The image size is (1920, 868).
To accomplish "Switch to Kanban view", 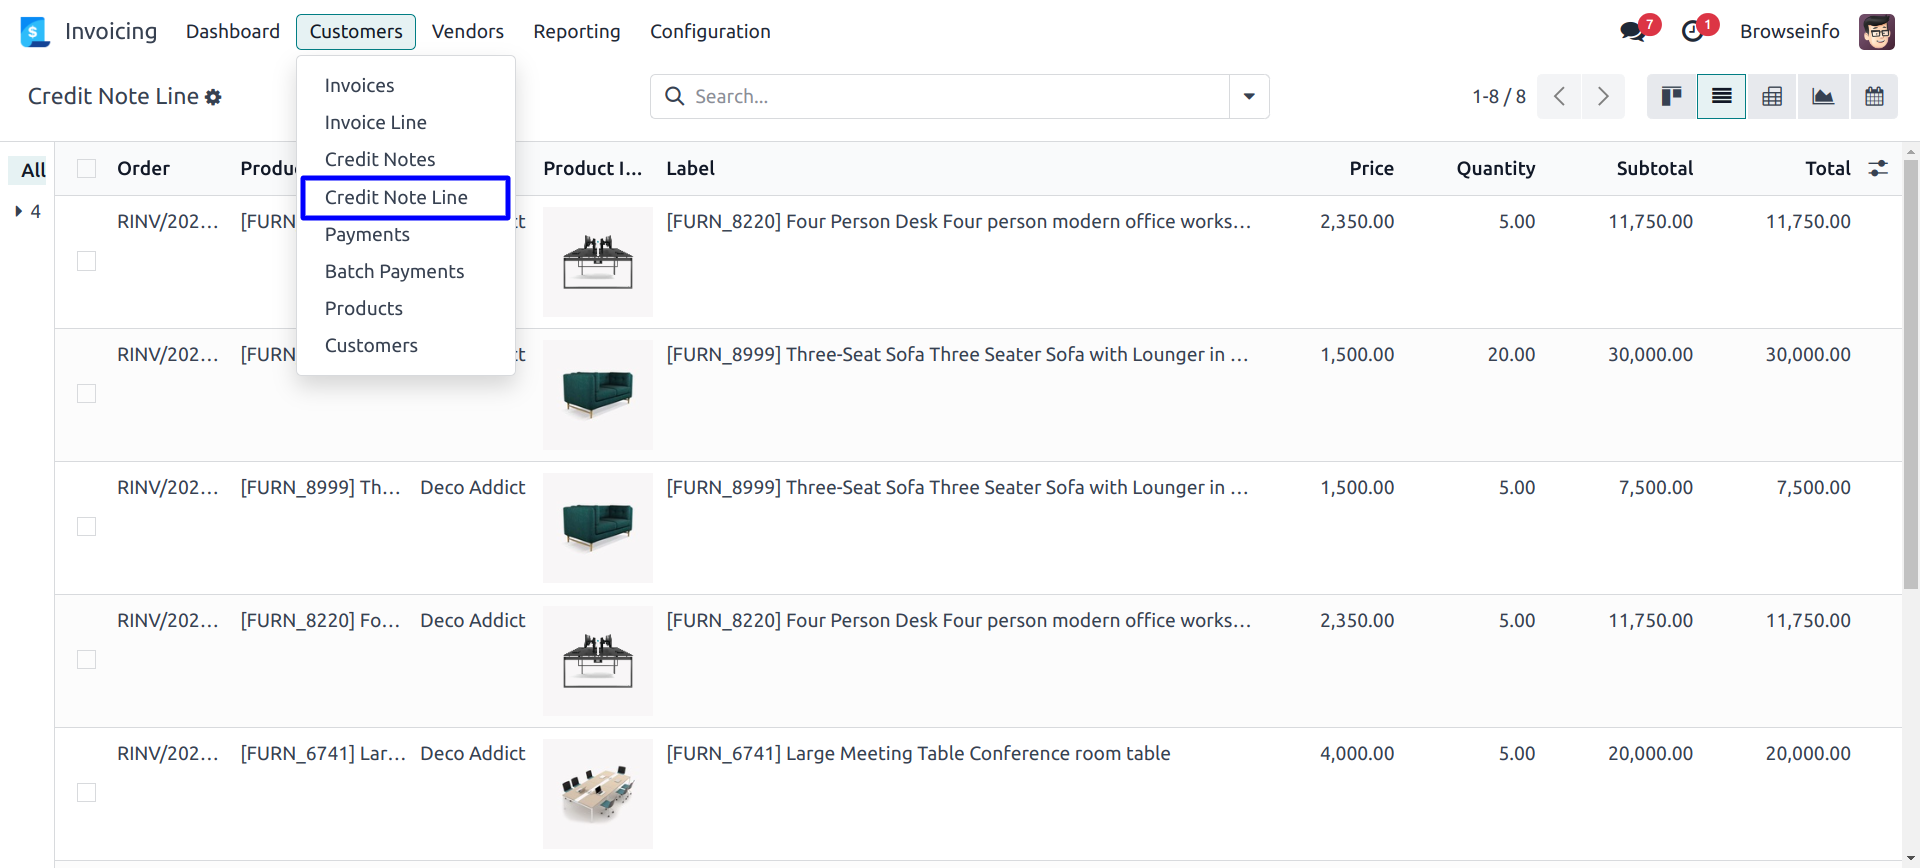I will pyautogui.click(x=1671, y=97).
